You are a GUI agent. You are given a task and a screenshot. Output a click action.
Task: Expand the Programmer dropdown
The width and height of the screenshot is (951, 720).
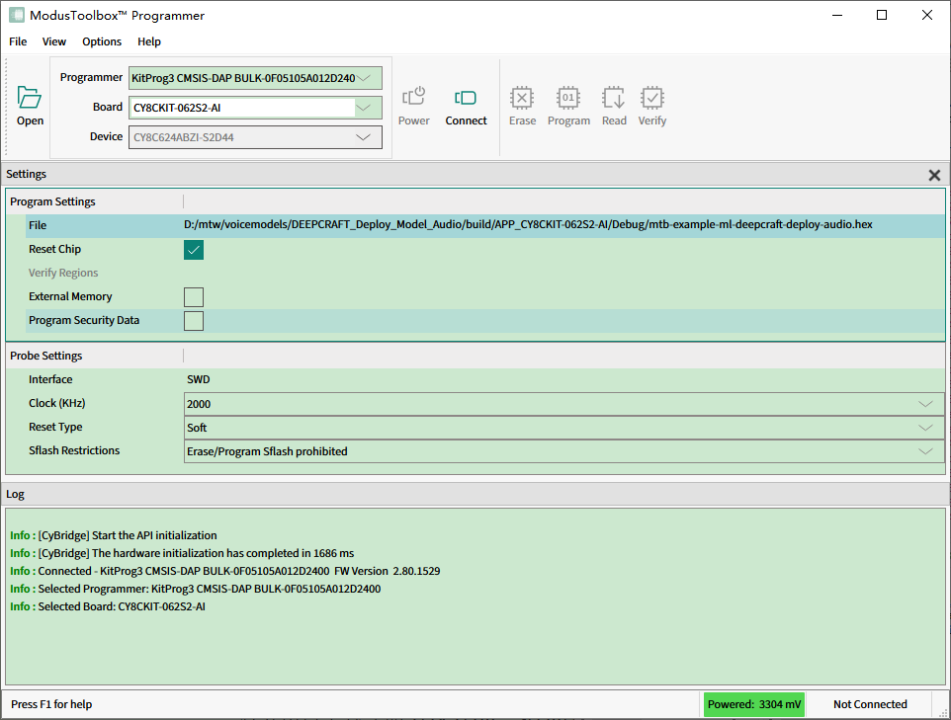coord(364,78)
